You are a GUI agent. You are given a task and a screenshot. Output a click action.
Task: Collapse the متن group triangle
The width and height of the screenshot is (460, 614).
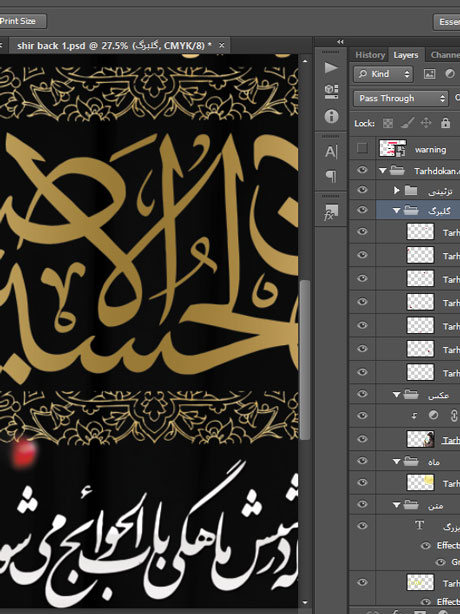397,505
